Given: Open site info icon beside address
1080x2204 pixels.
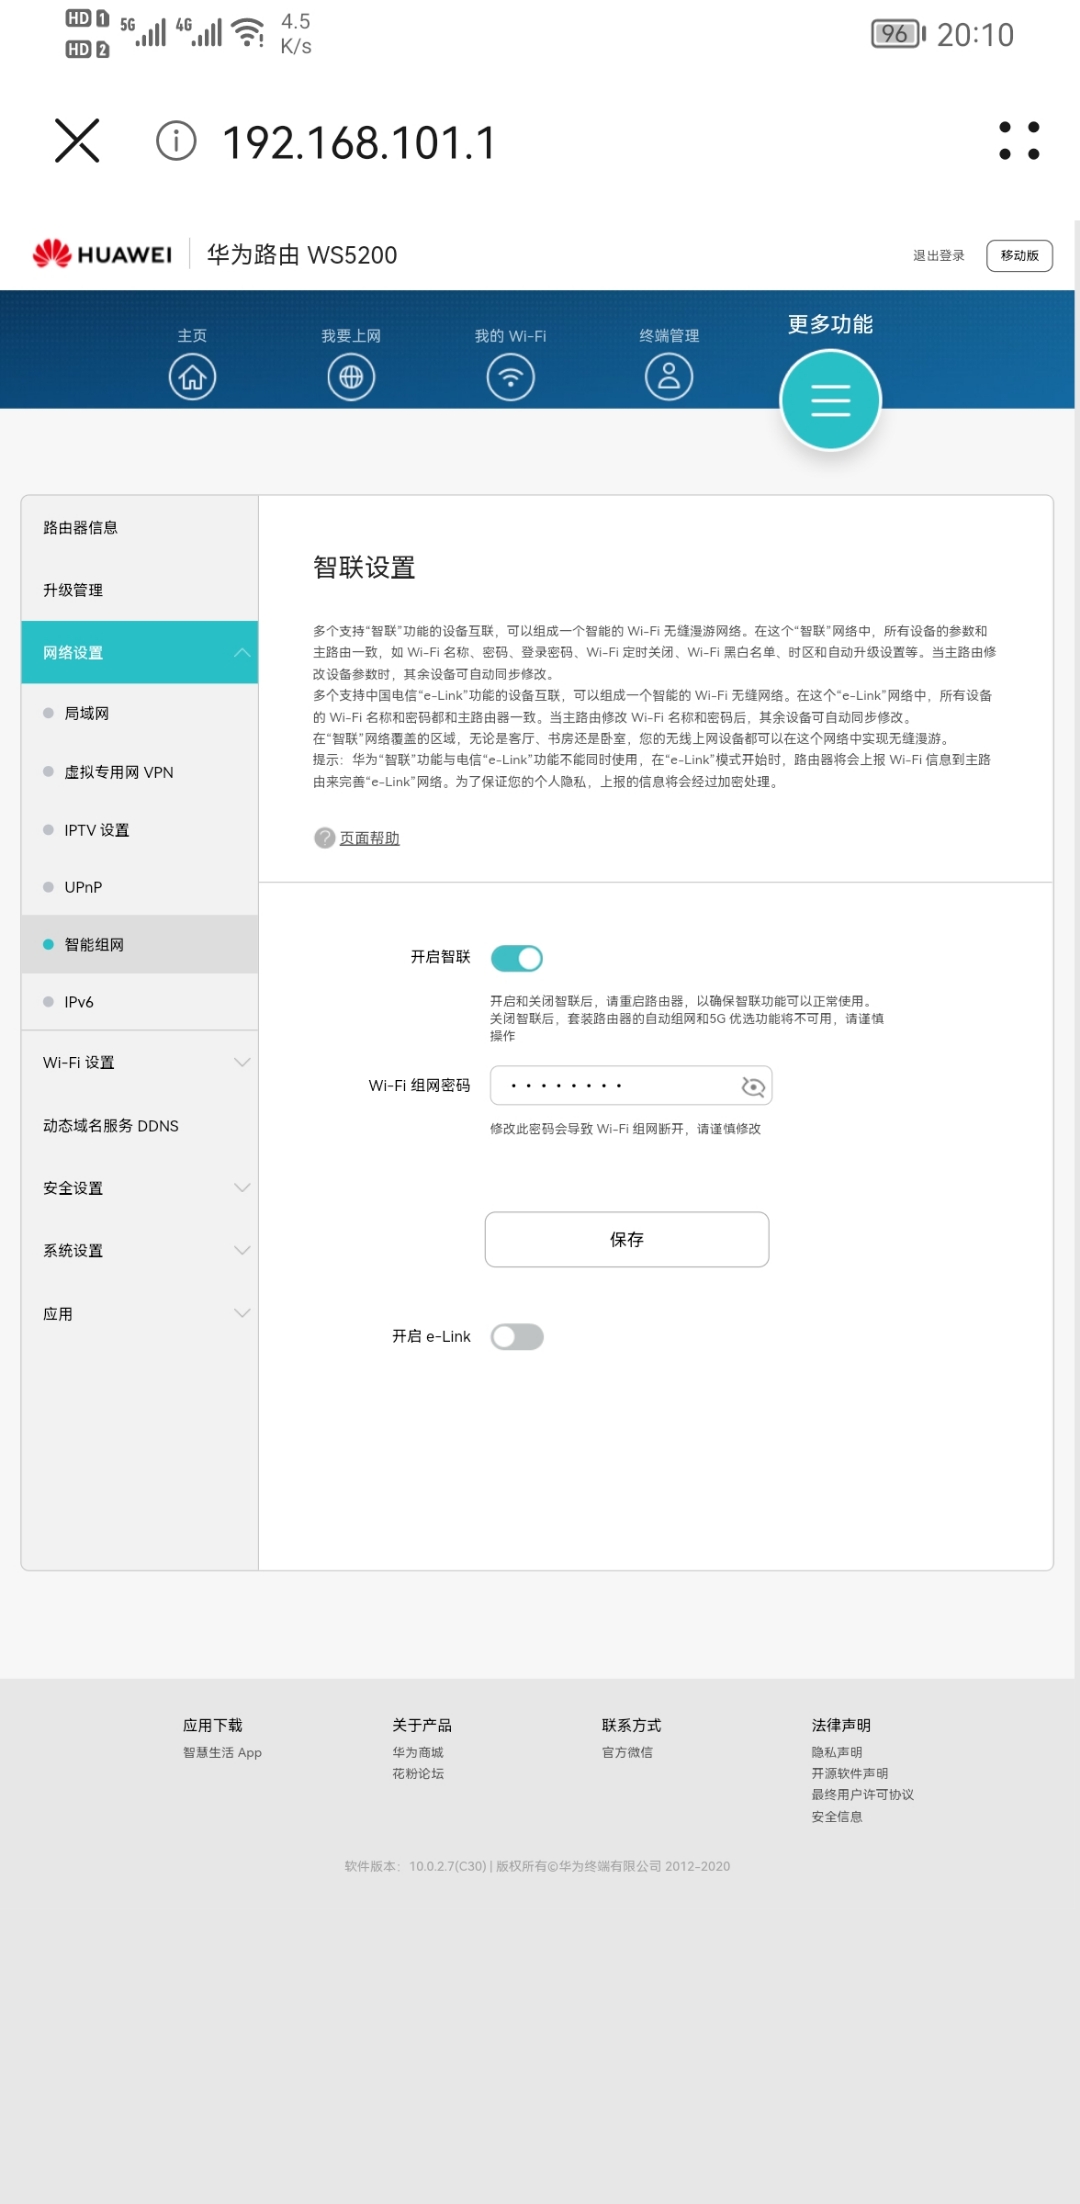Looking at the screenshot, I should (x=176, y=141).
